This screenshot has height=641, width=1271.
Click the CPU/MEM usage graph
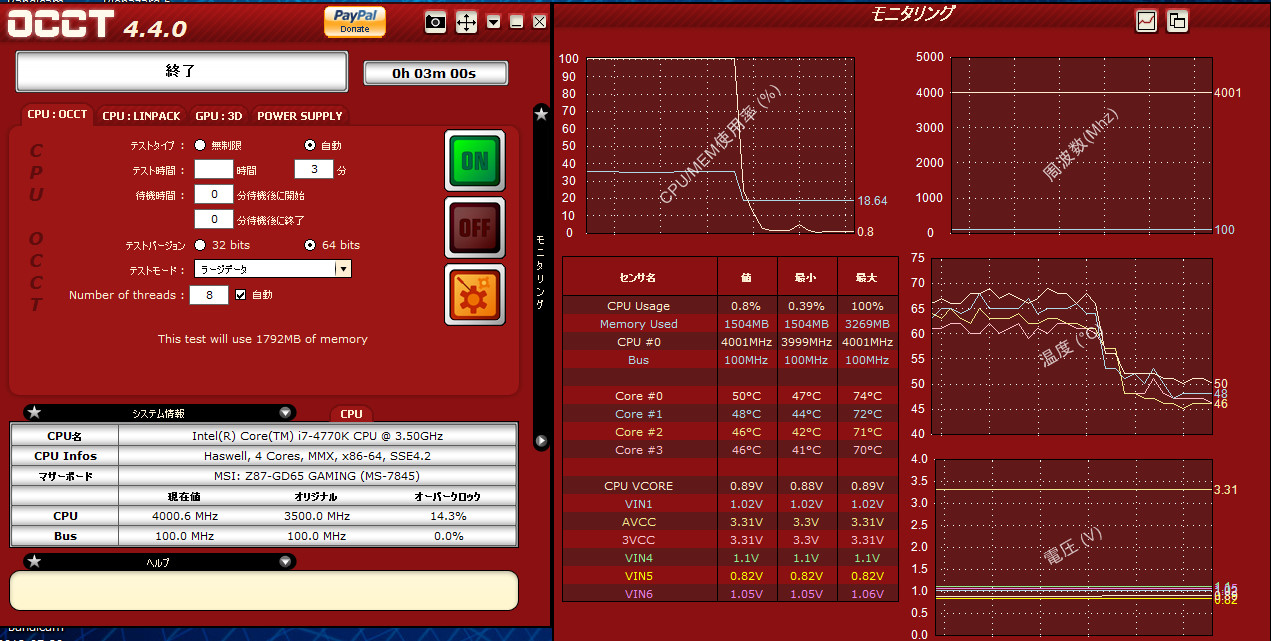(719, 145)
